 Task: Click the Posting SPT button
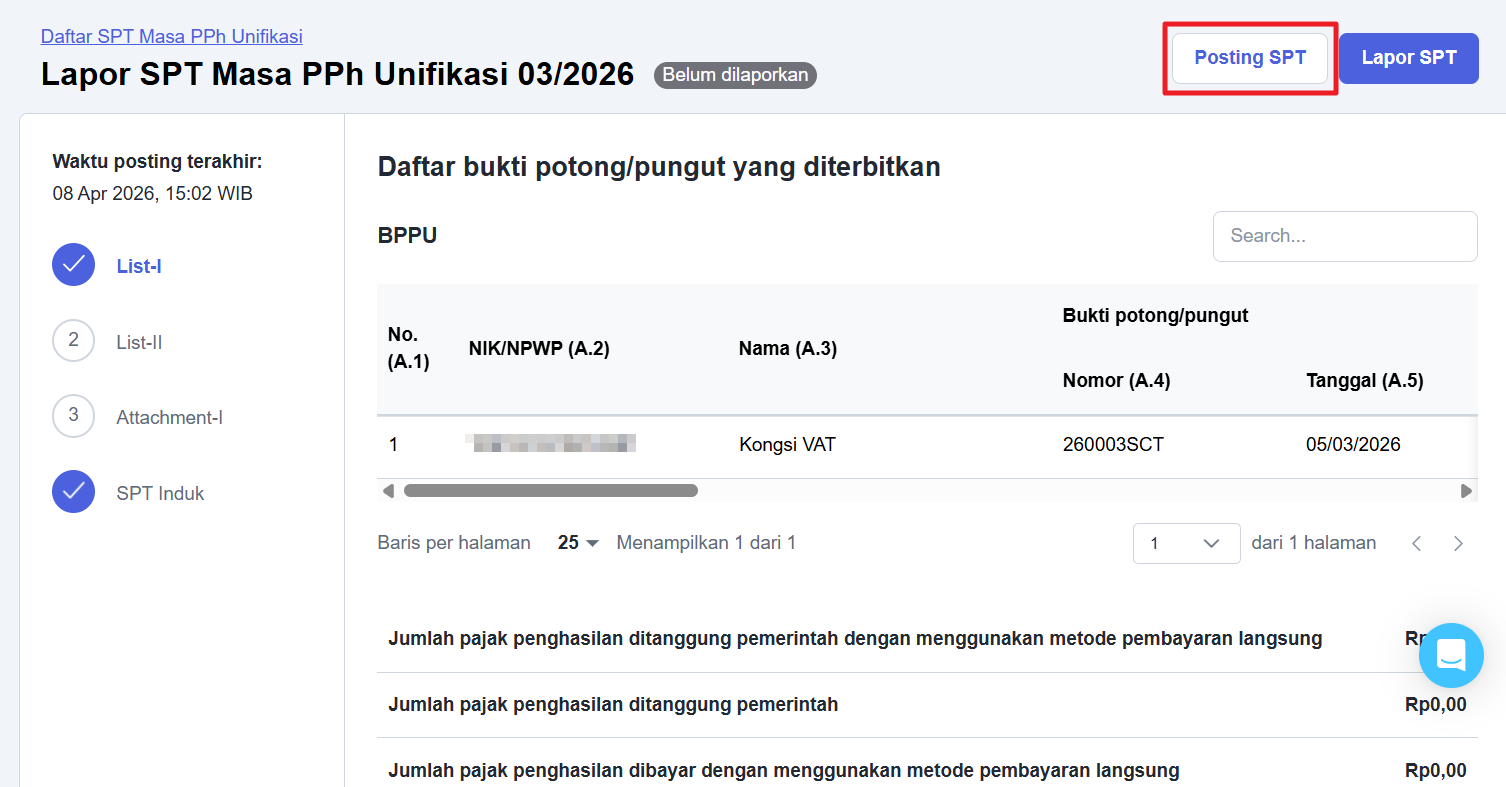tap(1250, 58)
